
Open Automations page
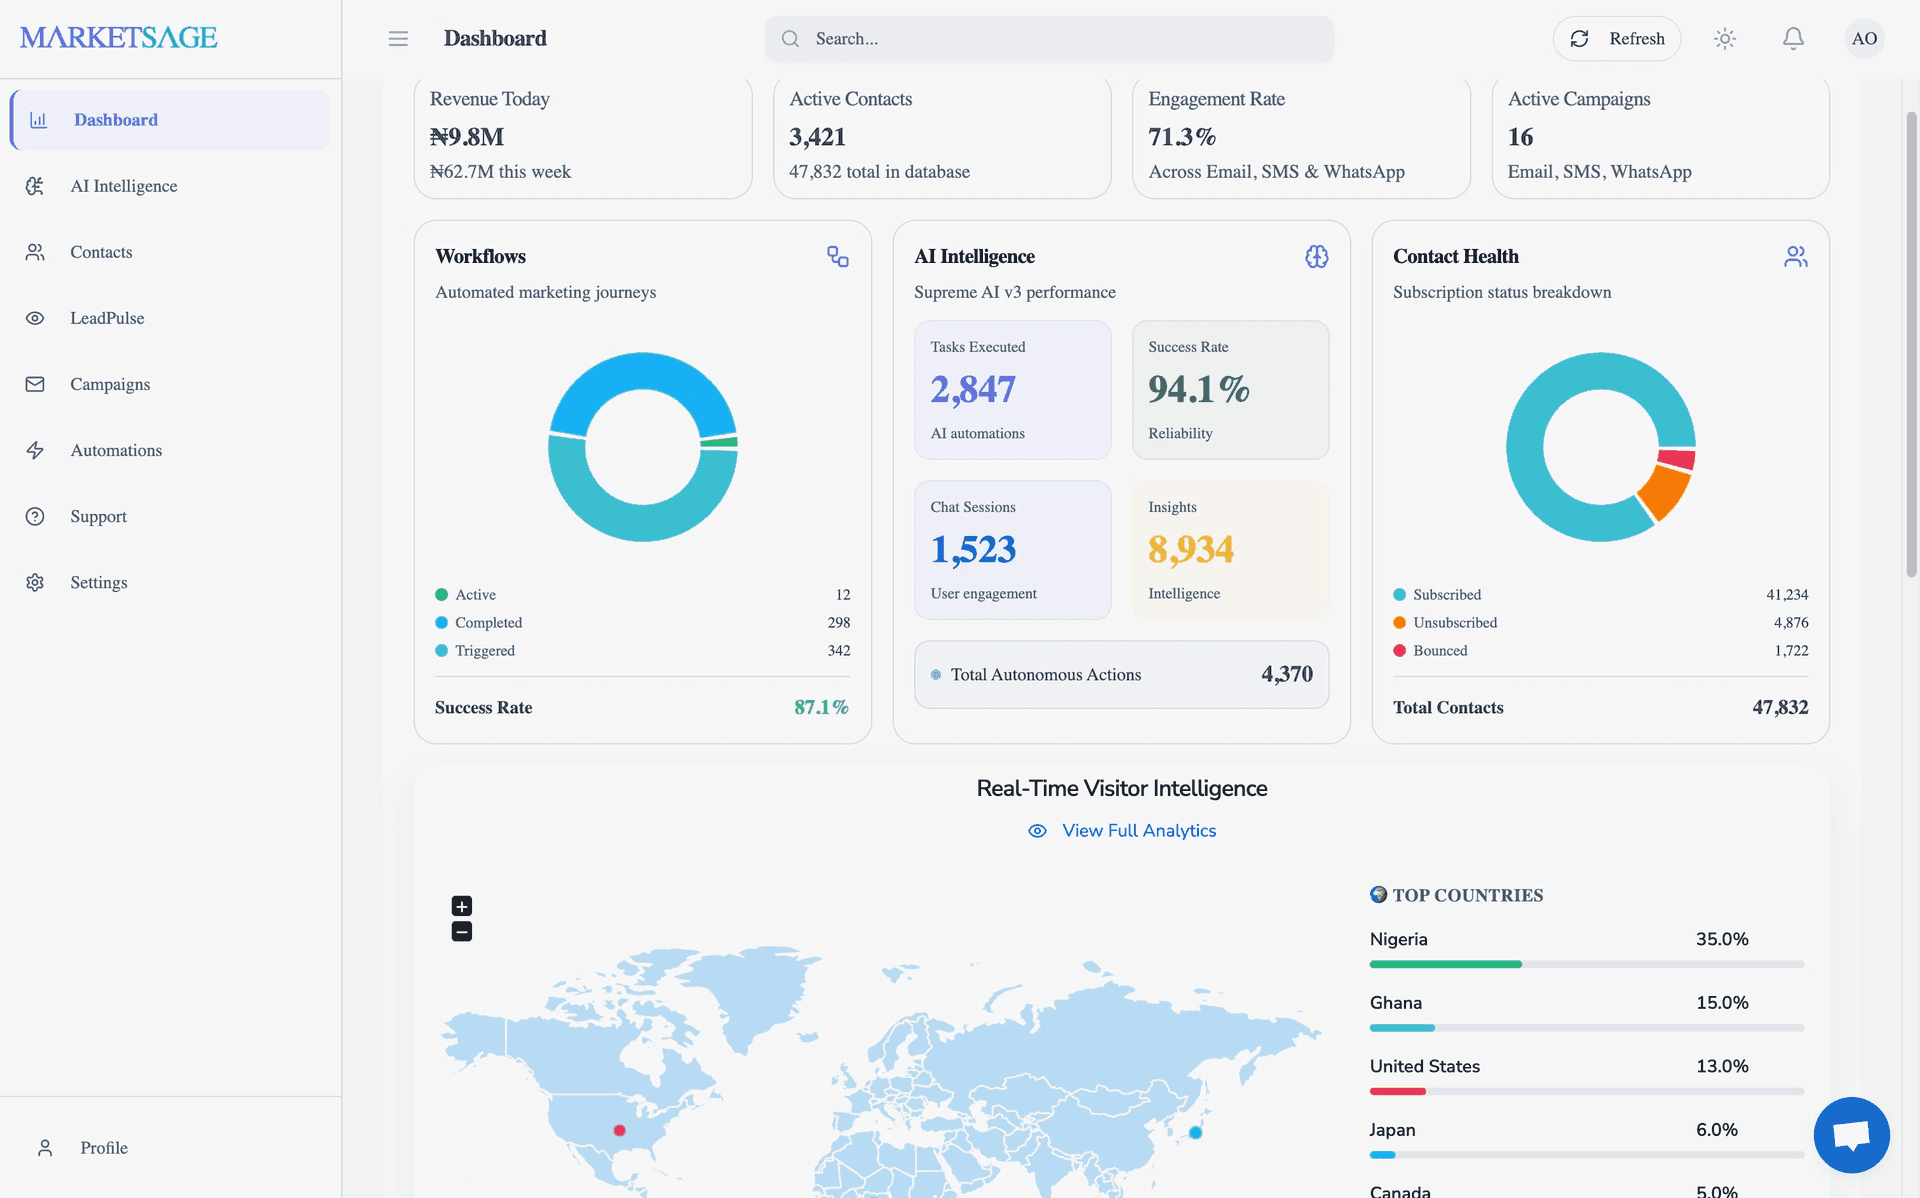tap(170, 450)
